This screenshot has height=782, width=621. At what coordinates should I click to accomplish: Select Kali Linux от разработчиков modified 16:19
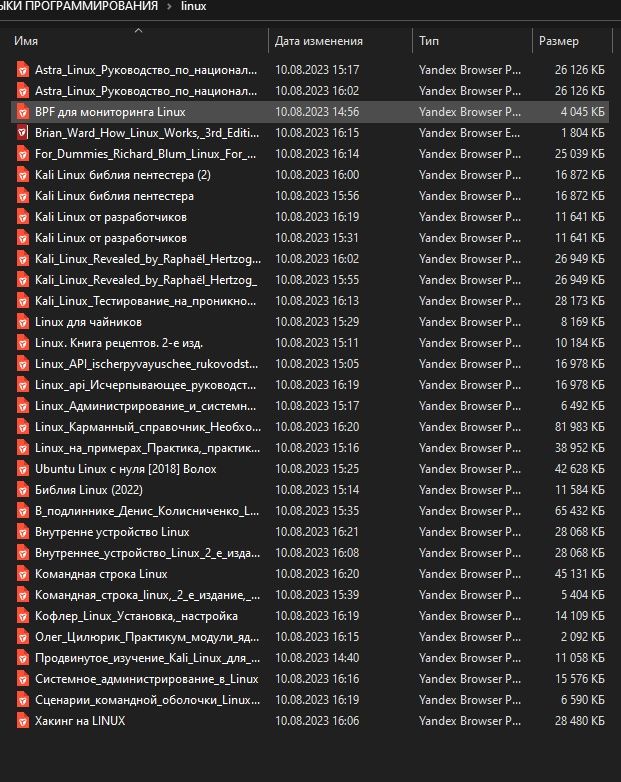(111, 217)
